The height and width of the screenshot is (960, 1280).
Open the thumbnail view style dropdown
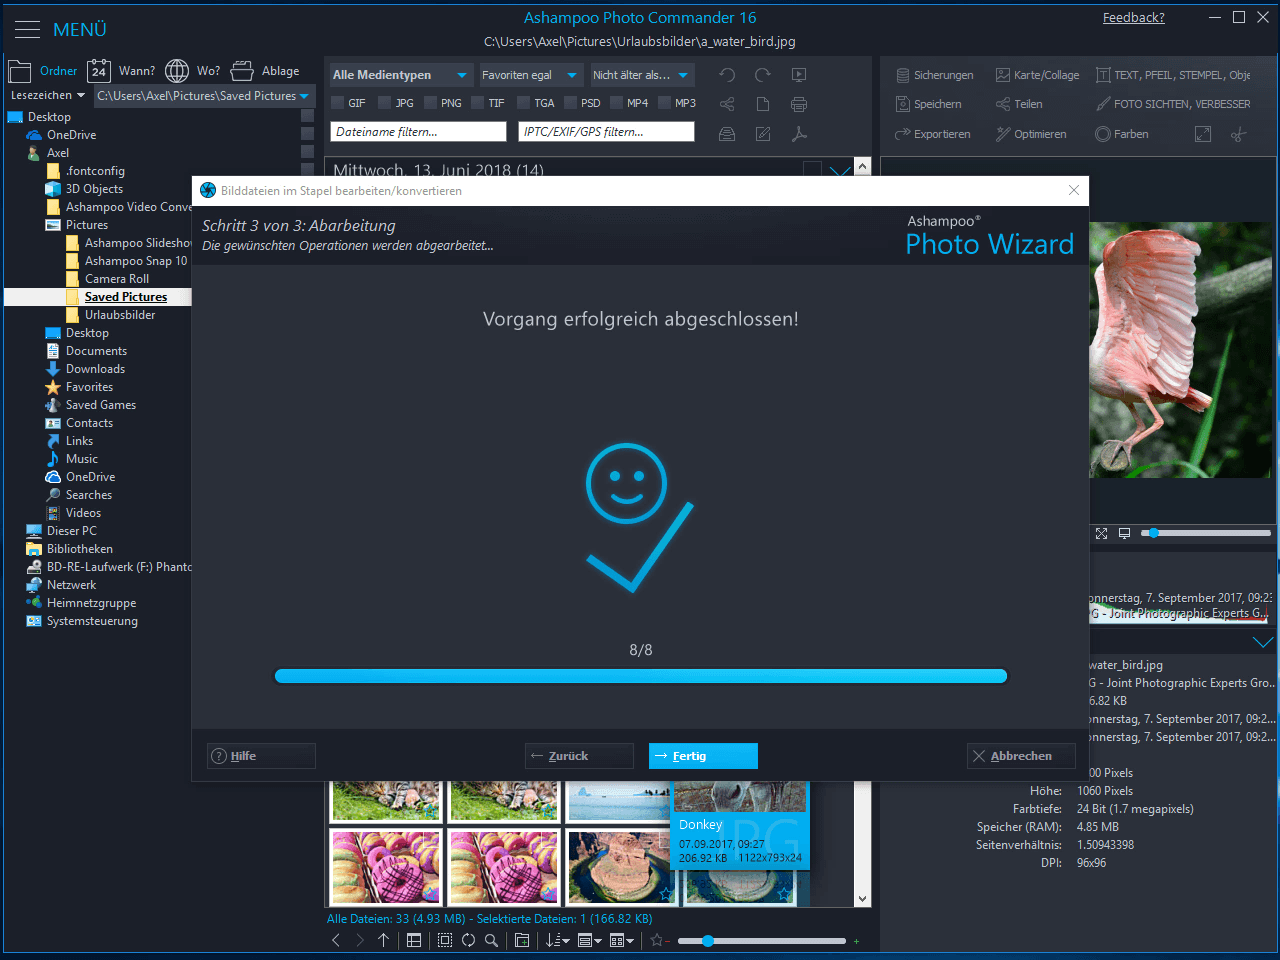click(622, 940)
